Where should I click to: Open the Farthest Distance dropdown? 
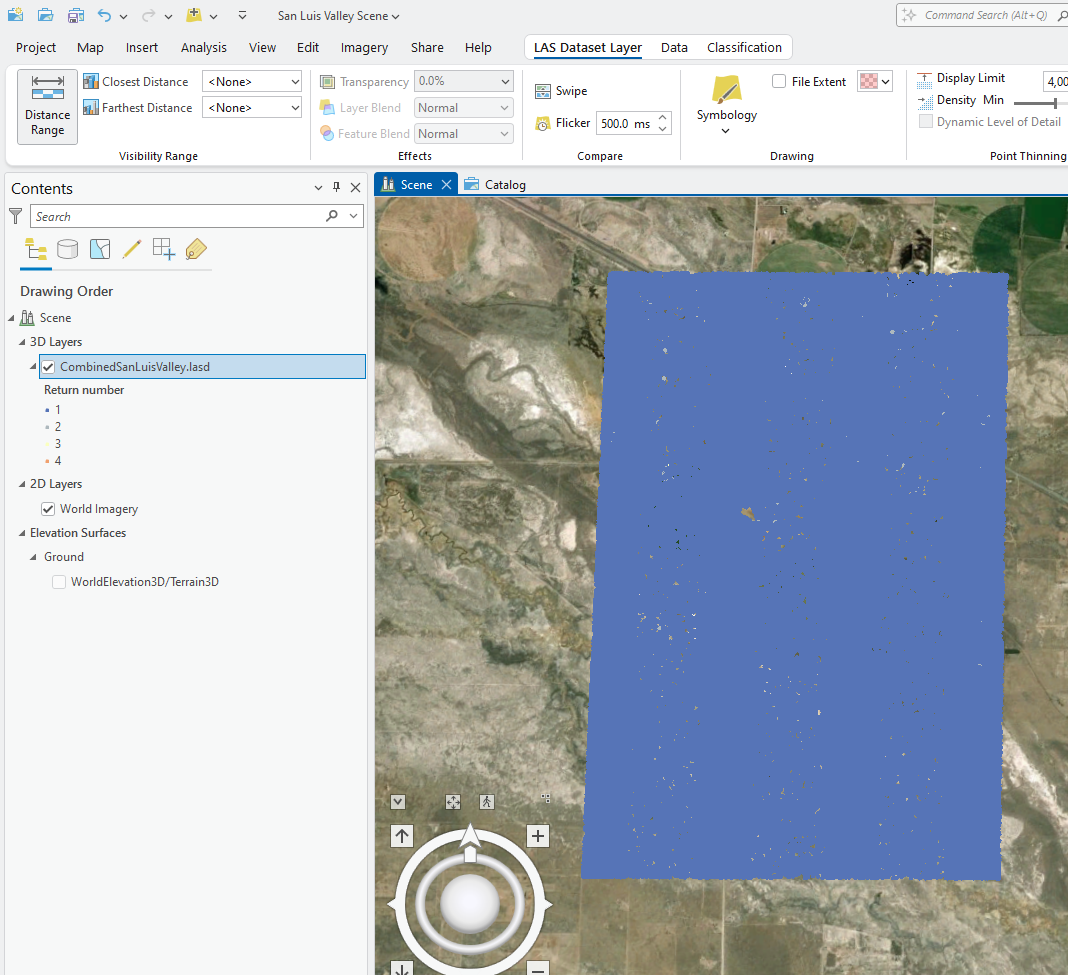coord(252,108)
